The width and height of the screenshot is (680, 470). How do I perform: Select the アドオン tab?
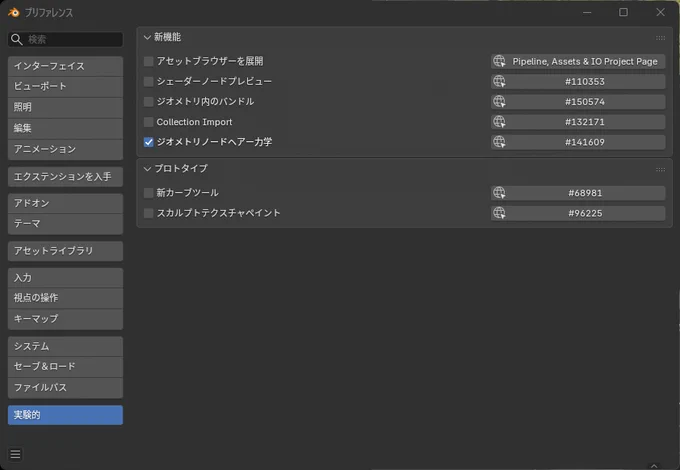click(x=65, y=203)
